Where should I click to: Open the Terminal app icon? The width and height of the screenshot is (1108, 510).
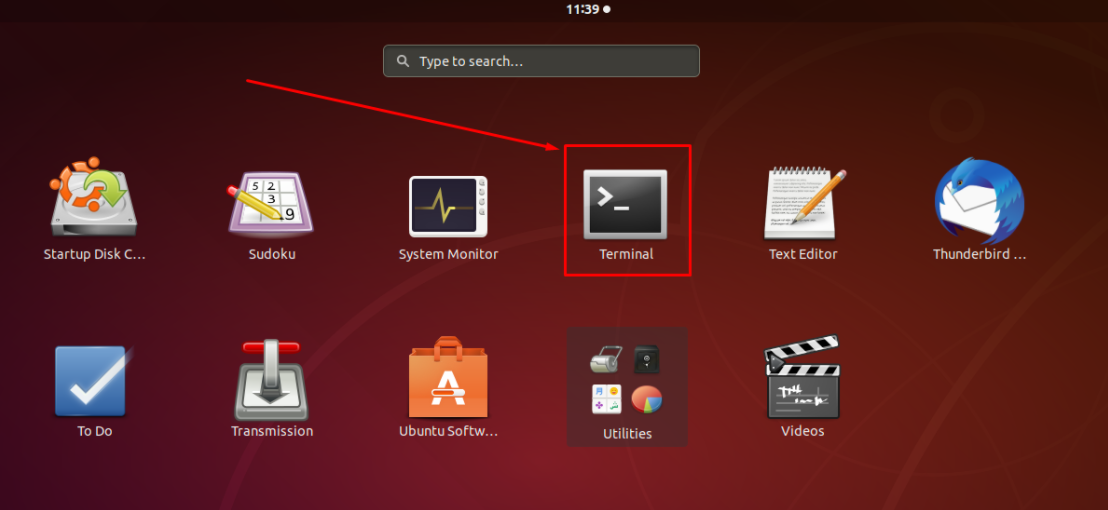pyautogui.click(x=625, y=204)
